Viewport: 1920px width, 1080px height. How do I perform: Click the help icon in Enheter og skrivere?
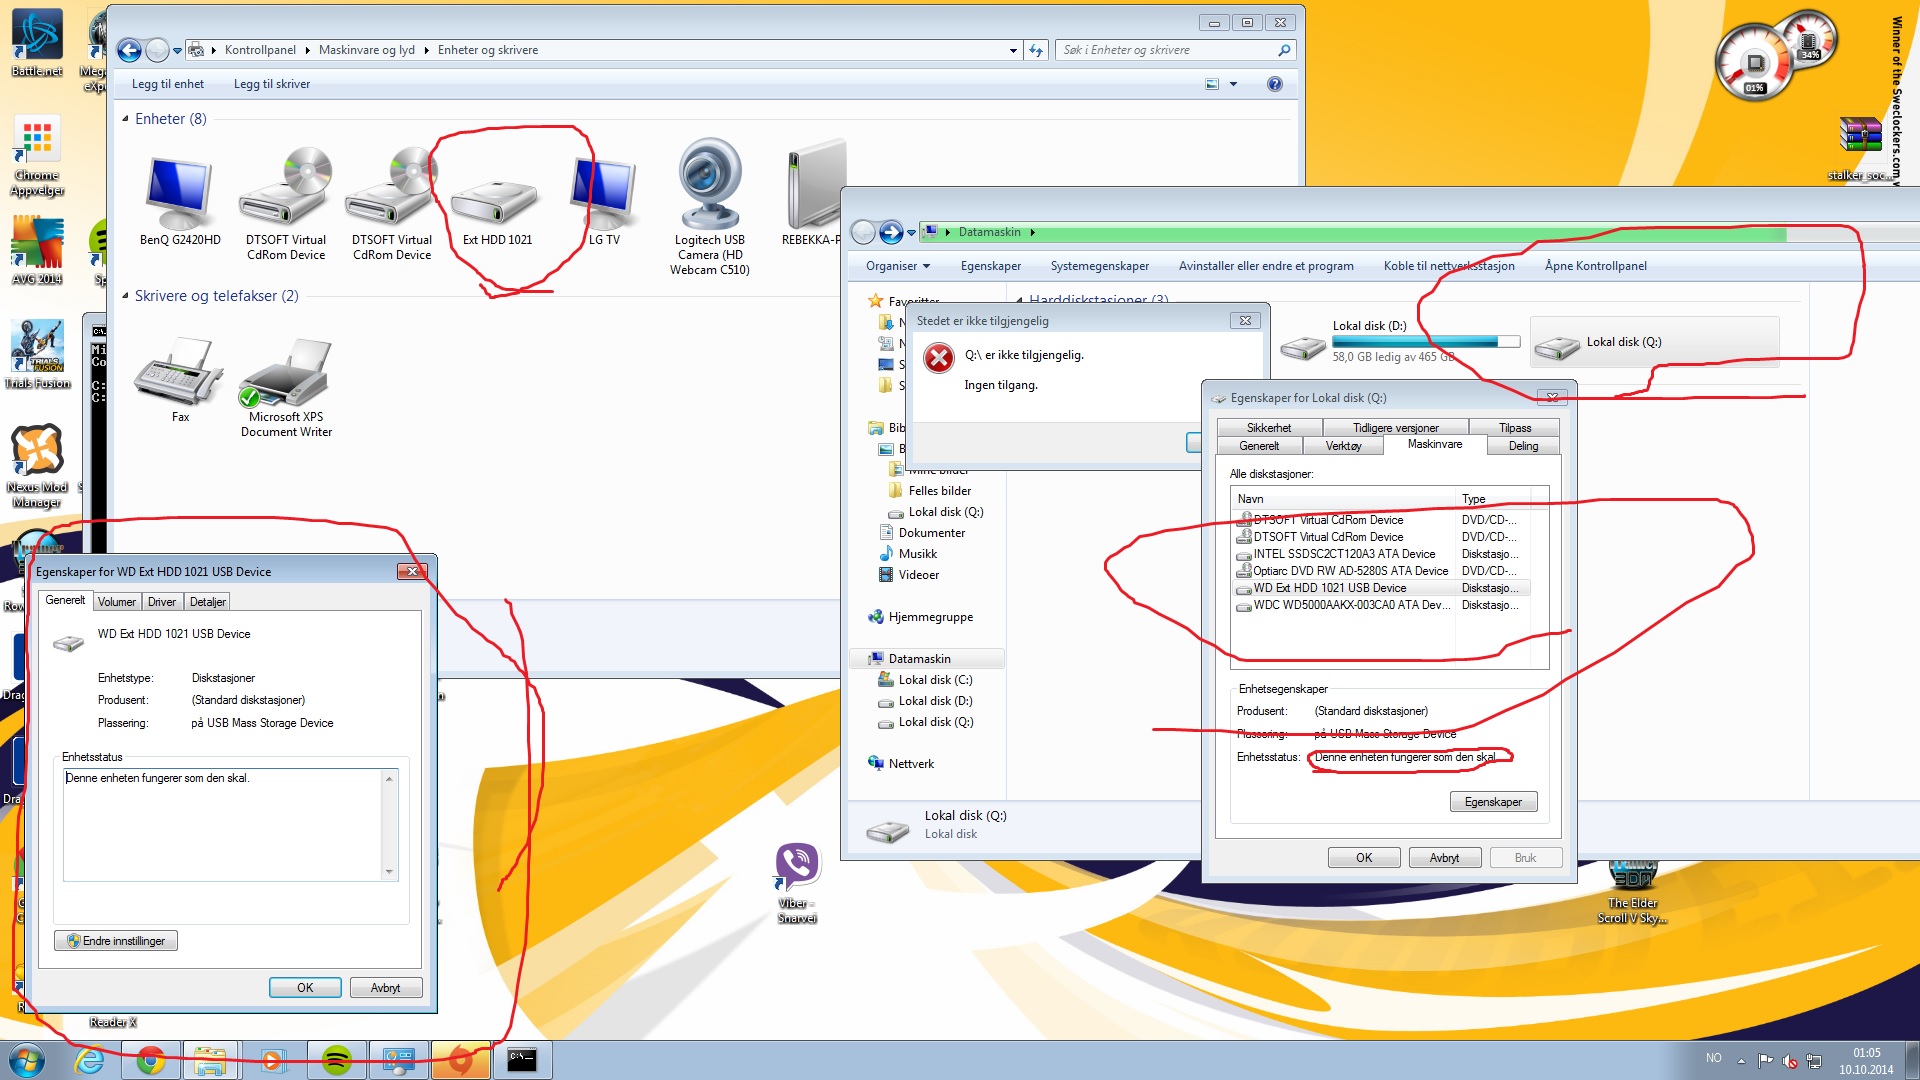[x=1274, y=84]
